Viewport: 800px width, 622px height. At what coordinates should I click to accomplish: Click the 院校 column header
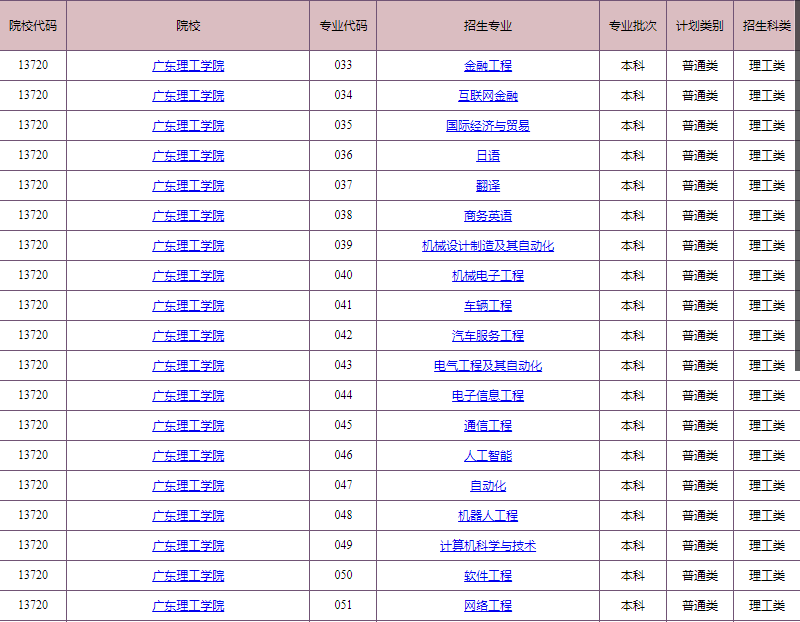pos(188,26)
